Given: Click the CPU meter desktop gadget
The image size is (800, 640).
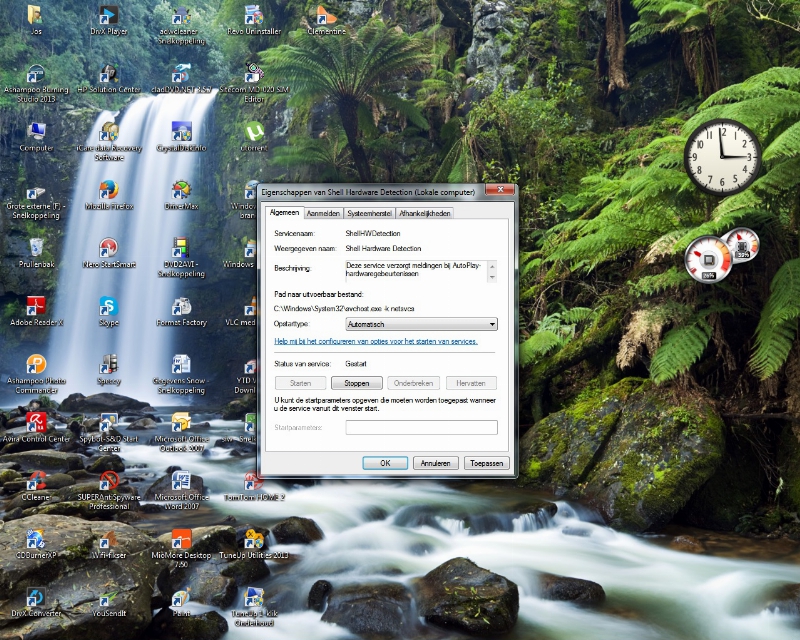Looking at the screenshot, I should click(x=721, y=255).
